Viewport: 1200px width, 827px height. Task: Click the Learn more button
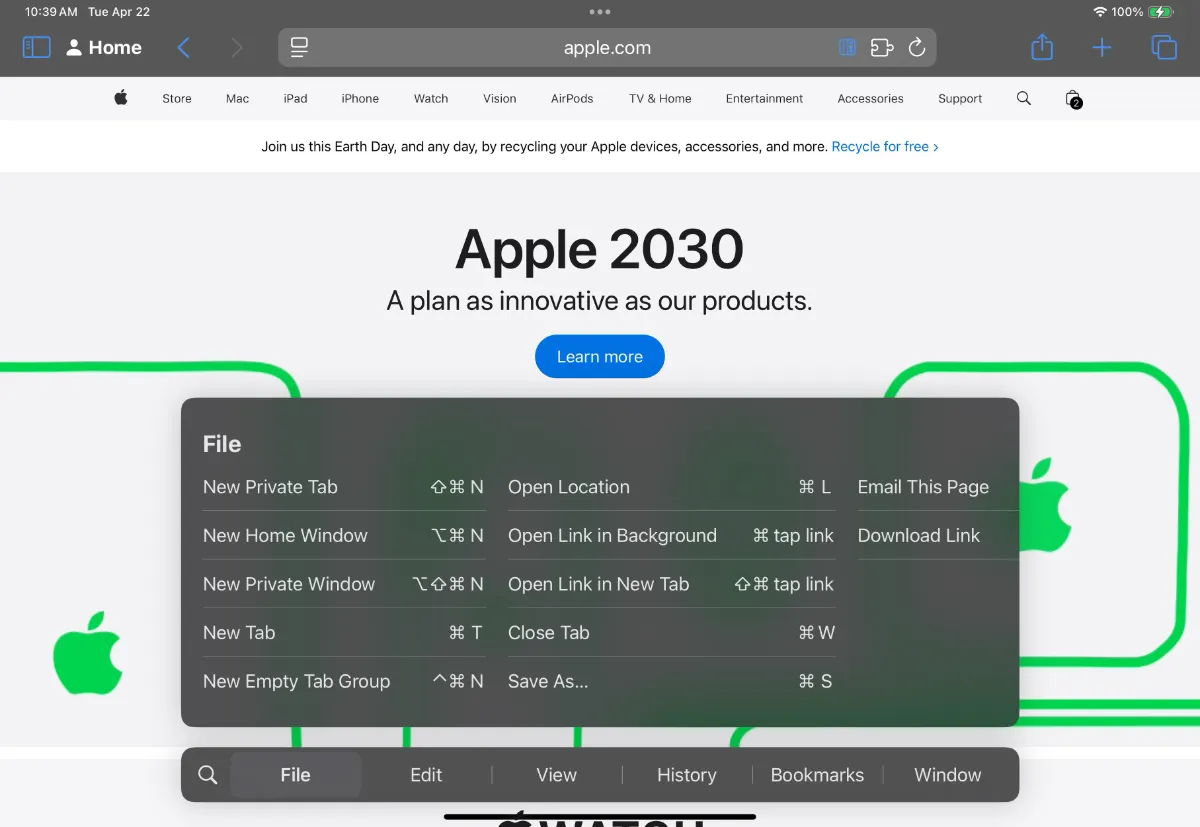(600, 356)
